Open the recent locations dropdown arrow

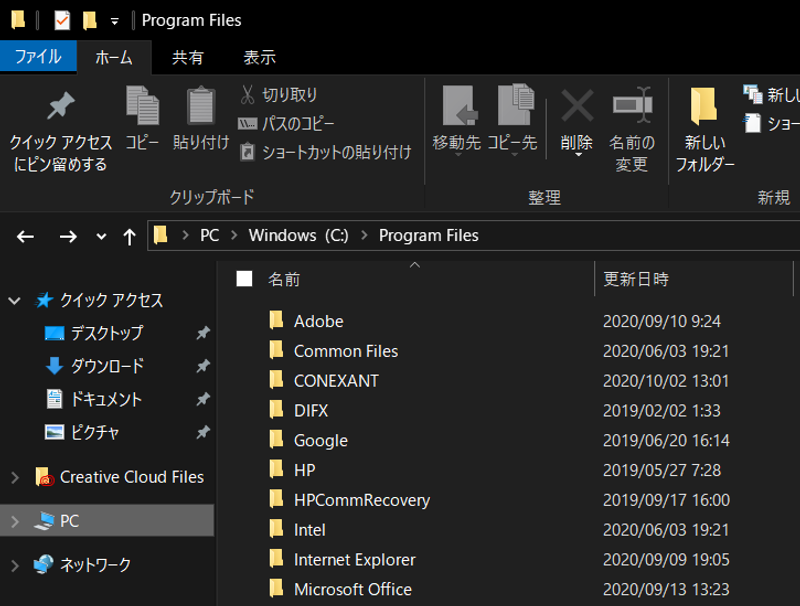101,237
